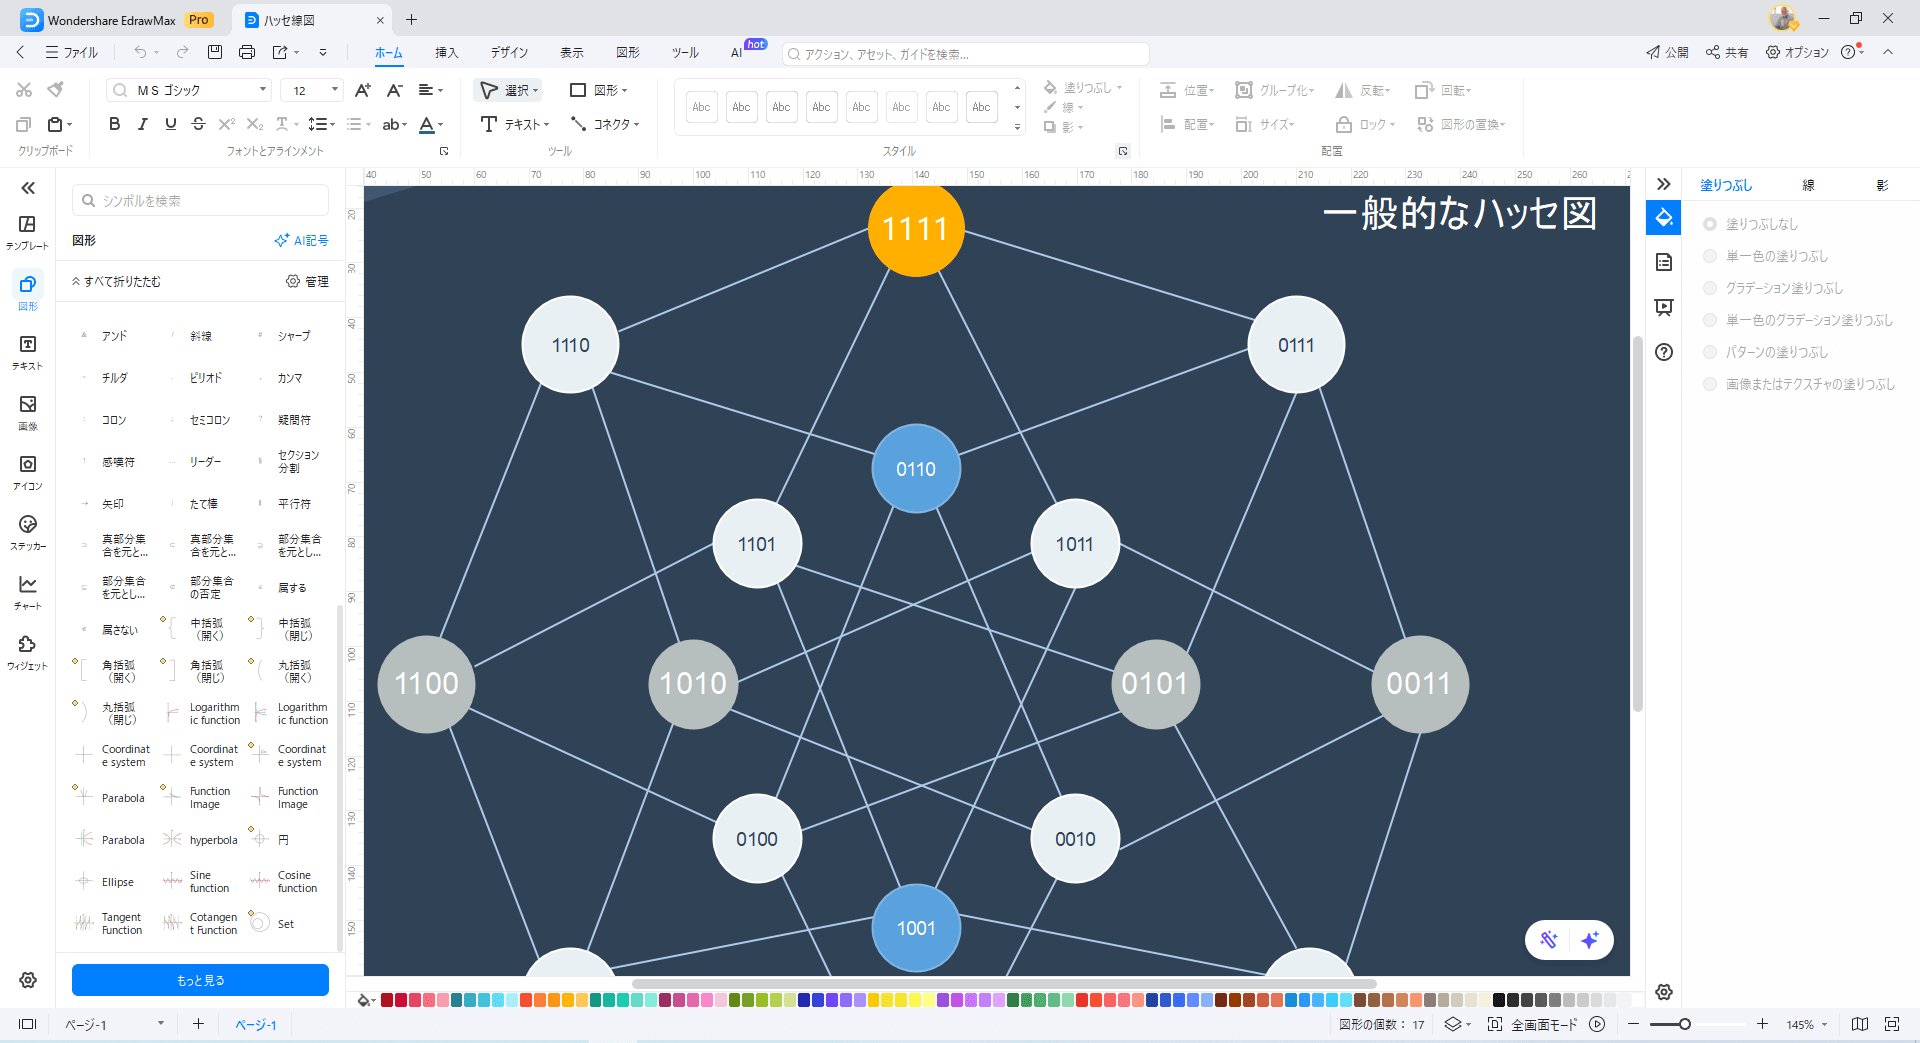Switch to the 線 tab in the right panel
This screenshot has width=1920, height=1043.
(x=1807, y=184)
